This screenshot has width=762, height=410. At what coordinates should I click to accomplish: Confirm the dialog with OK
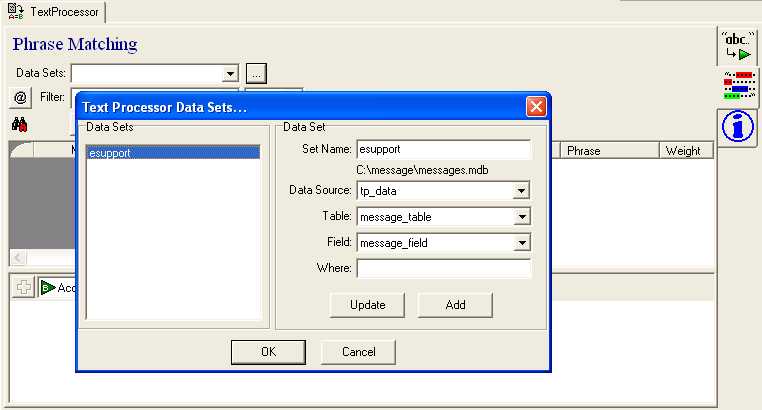tap(268, 352)
